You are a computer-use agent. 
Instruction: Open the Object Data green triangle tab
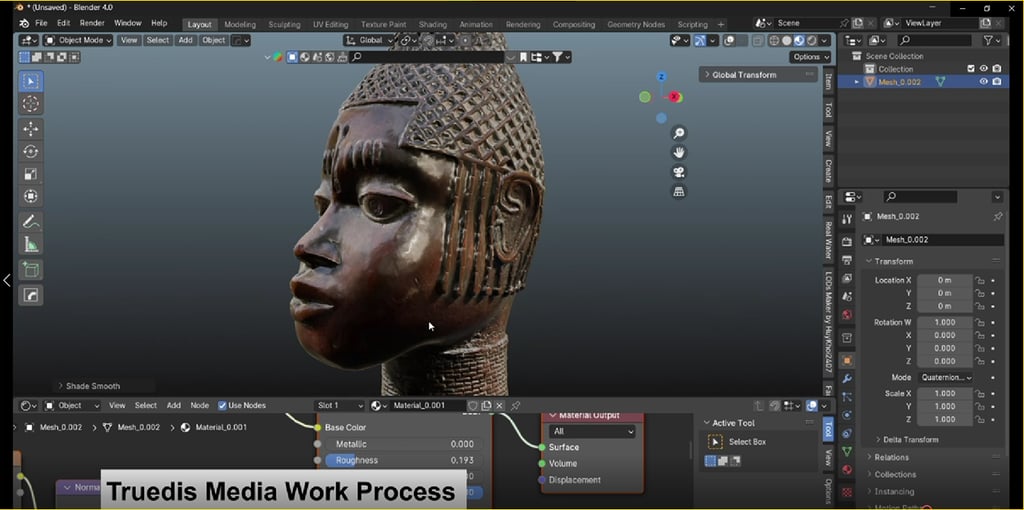[x=847, y=451]
